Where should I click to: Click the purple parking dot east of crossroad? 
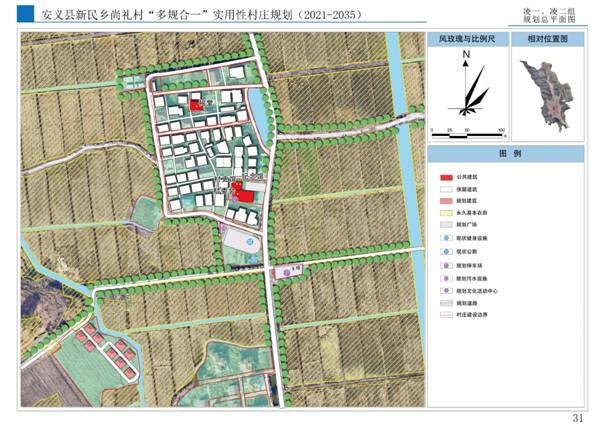tap(286, 273)
